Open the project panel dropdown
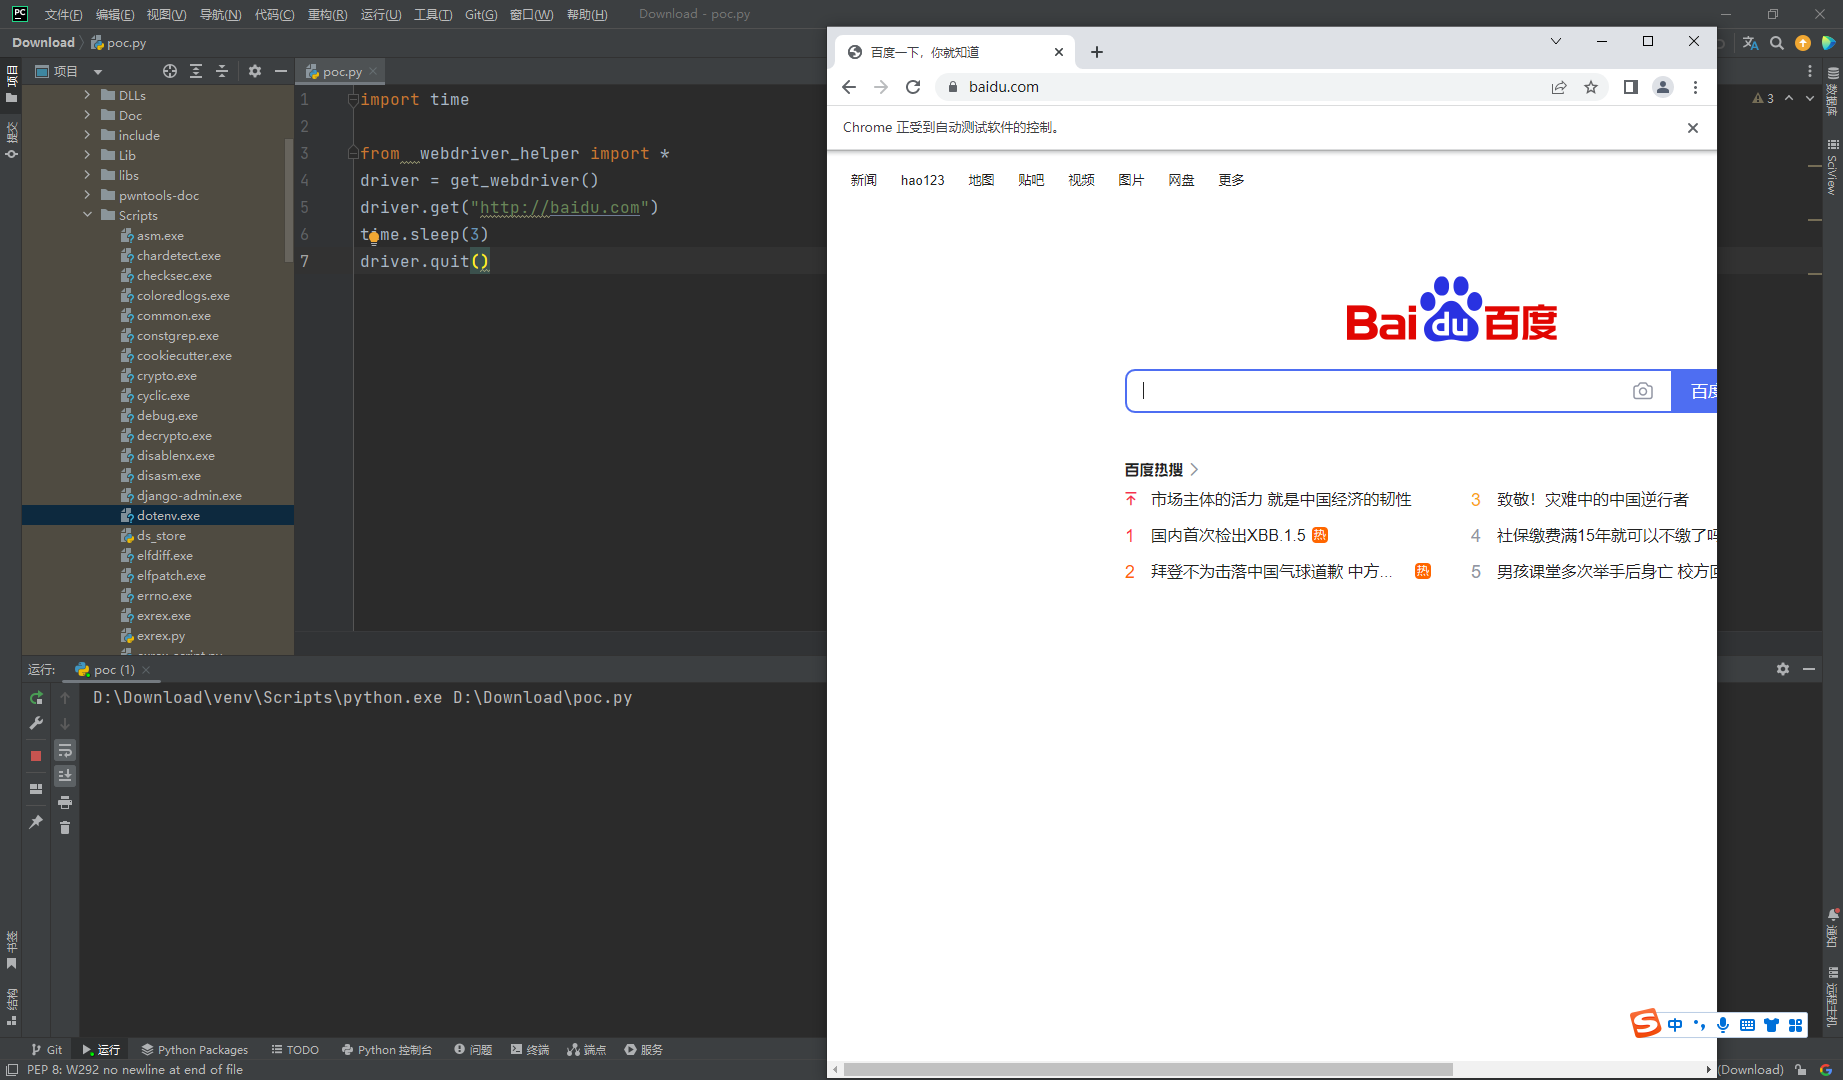1843x1080 pixels. point(96,71)
